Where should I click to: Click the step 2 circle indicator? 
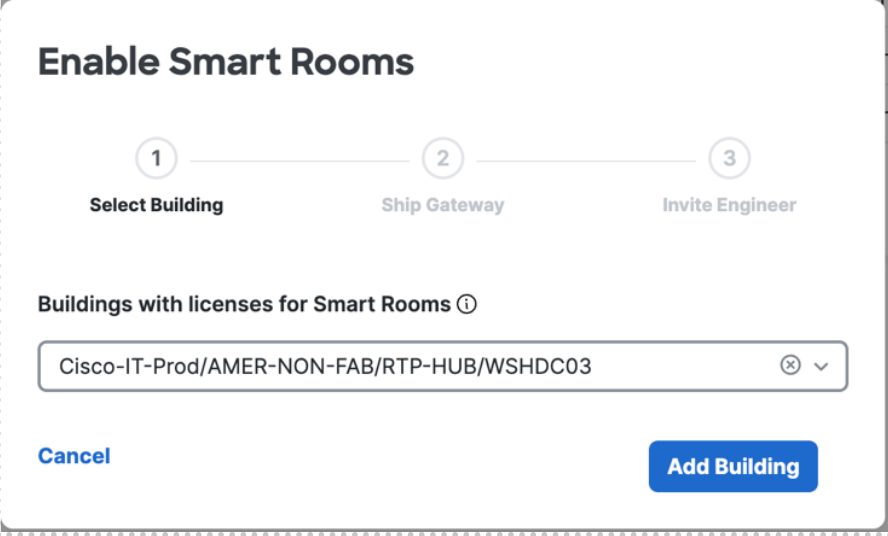point(443,158)
